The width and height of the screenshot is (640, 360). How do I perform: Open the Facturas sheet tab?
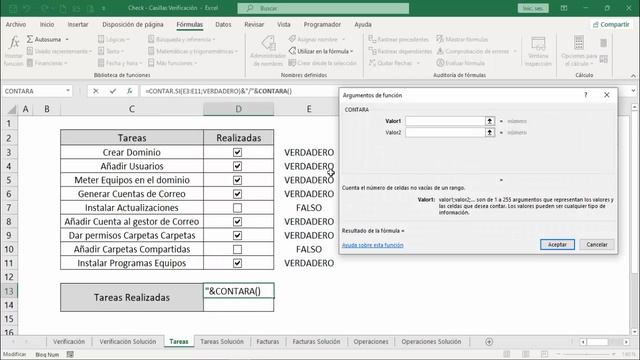pos(268,342)
